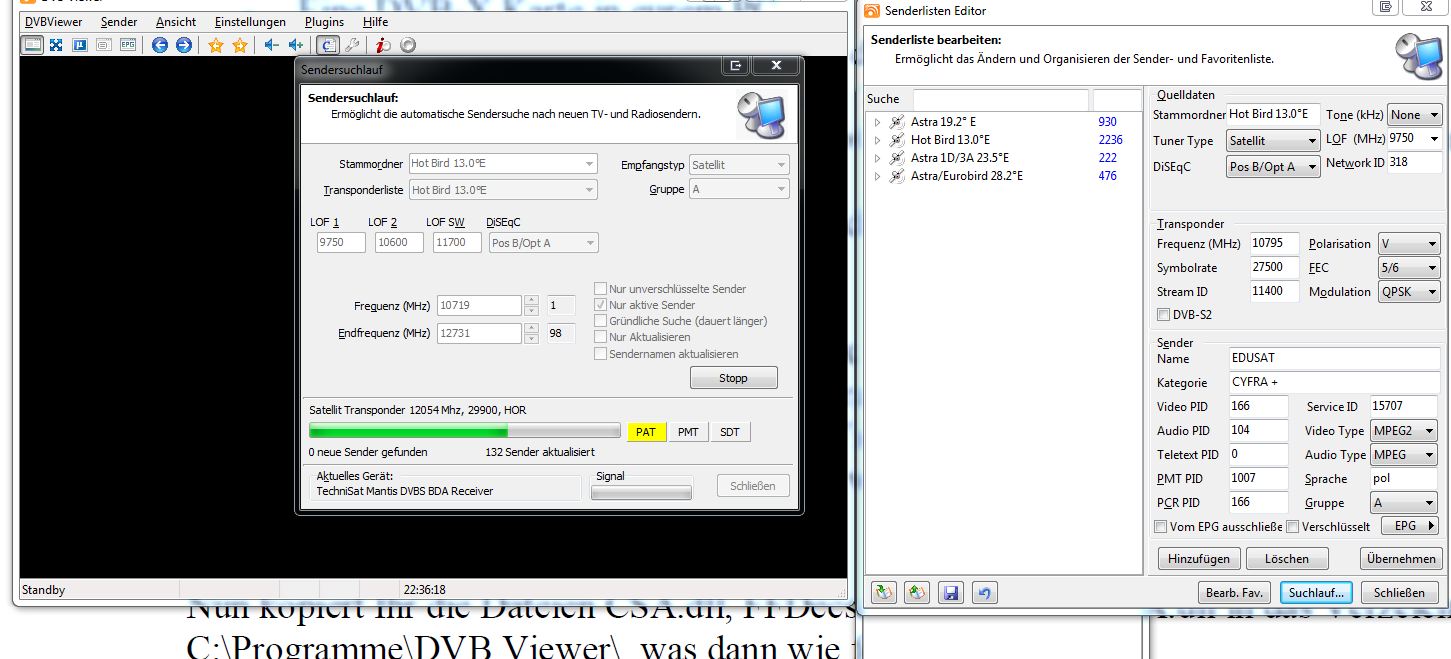
Task: Open the DVBViewer menu
Action: [54, 22]
